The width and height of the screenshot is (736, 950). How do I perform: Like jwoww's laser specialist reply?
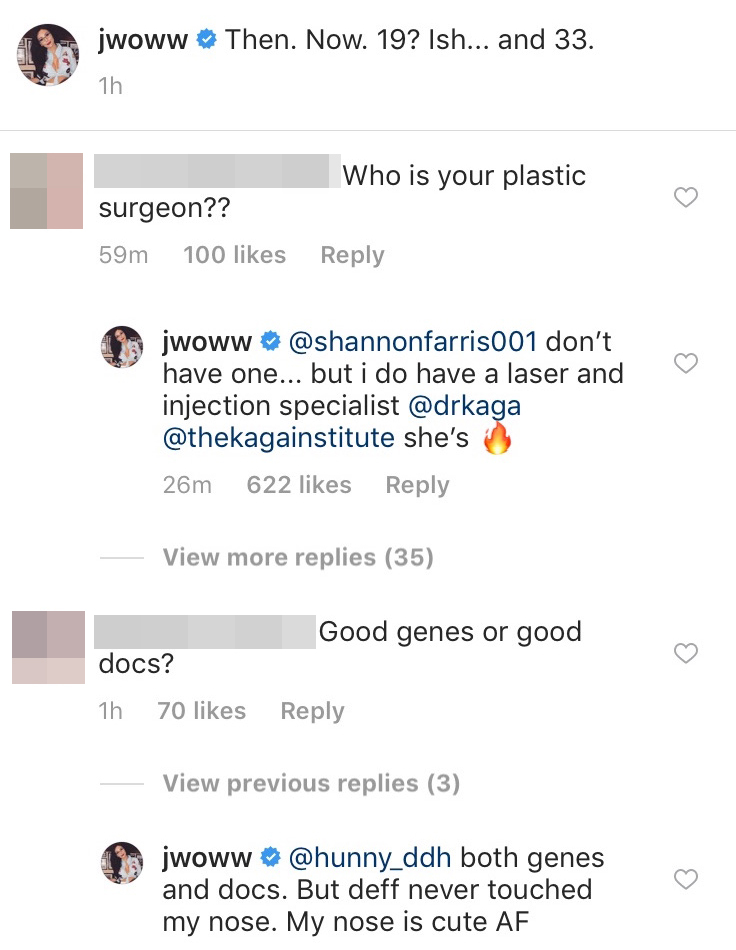[x=686, y=364]
